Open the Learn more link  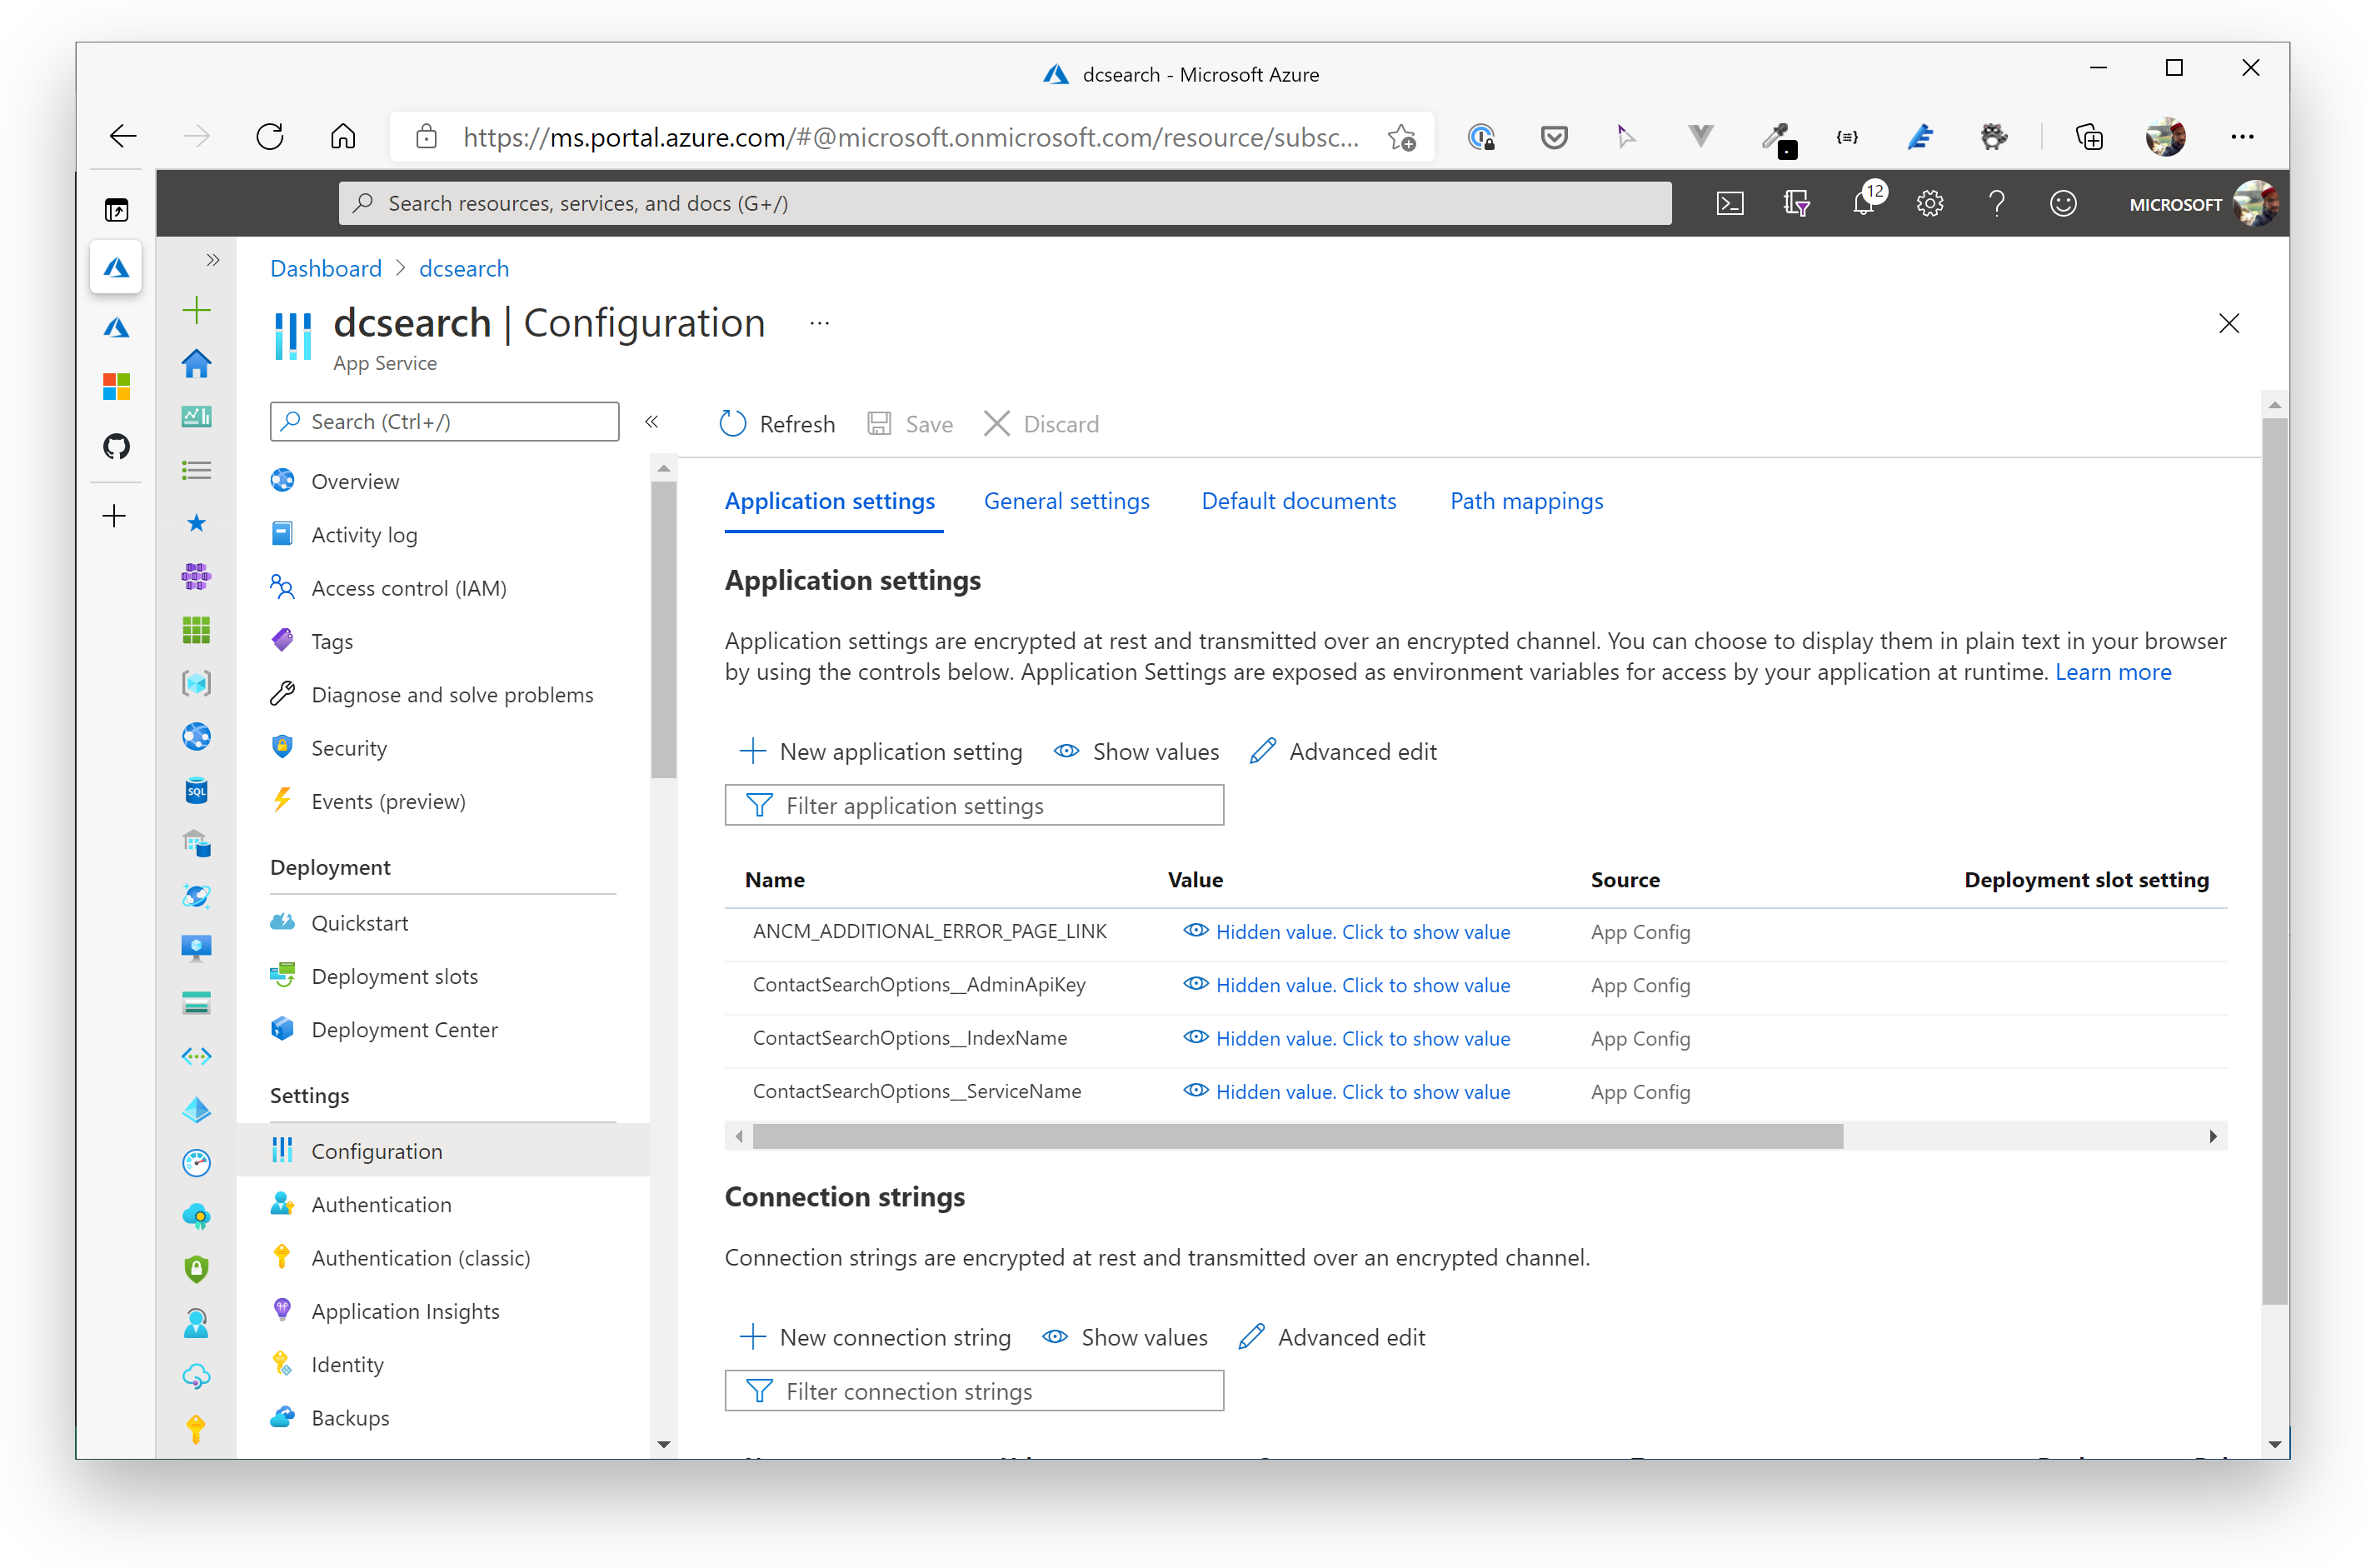[x=2113, y=671]
